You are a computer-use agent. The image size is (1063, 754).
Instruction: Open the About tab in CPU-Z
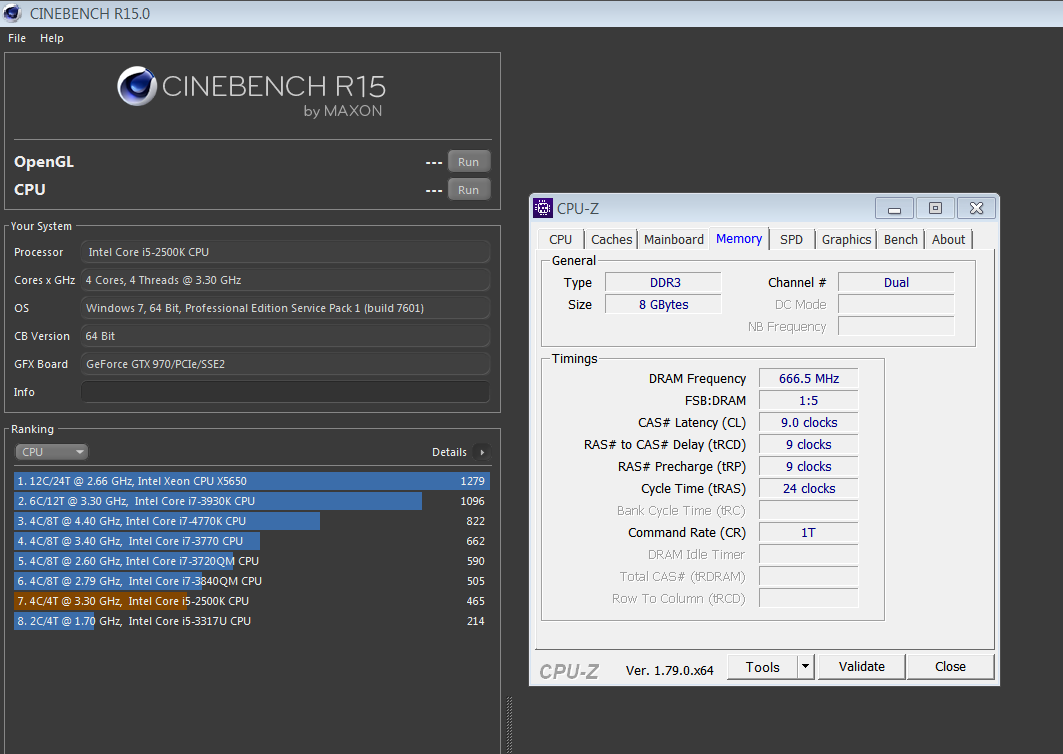(948, 239)
